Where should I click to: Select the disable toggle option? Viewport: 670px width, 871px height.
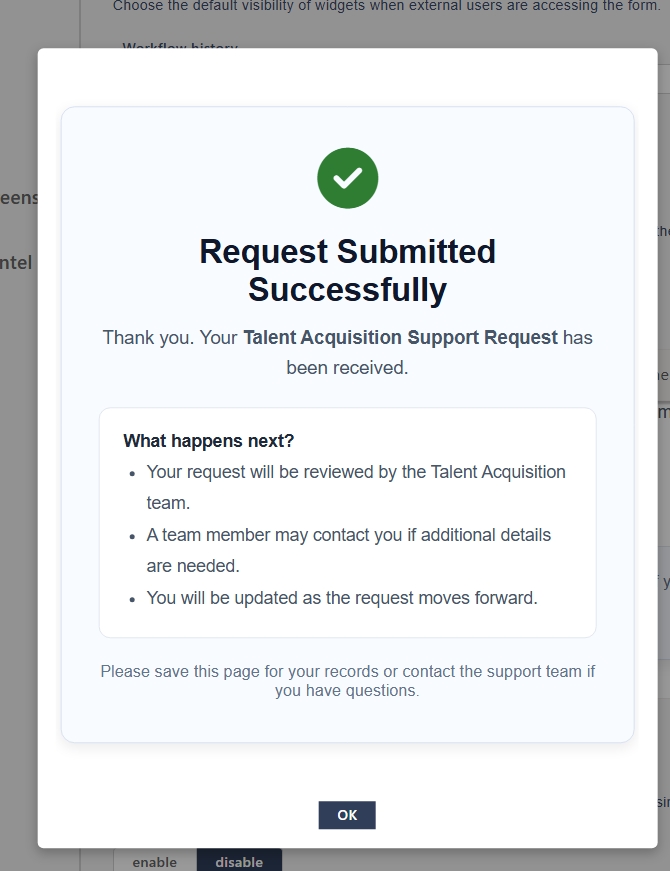pyautogui.click(x=239, y=861)
